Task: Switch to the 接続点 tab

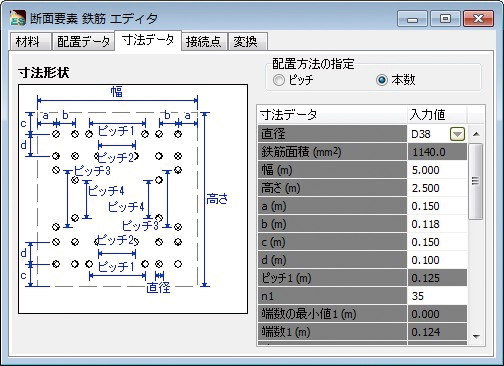Action: (x=204, y=42)
